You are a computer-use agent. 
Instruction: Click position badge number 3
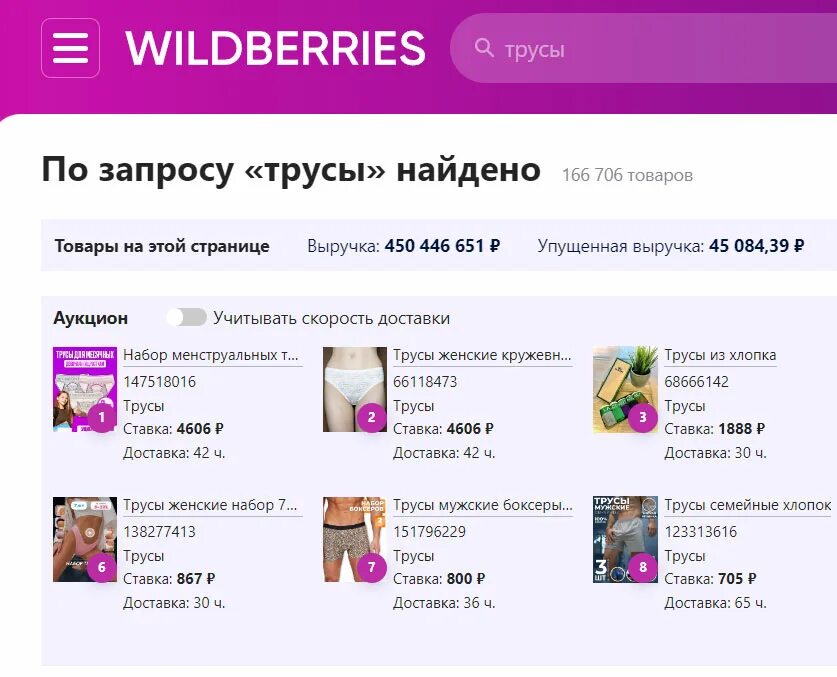[643, 417]
